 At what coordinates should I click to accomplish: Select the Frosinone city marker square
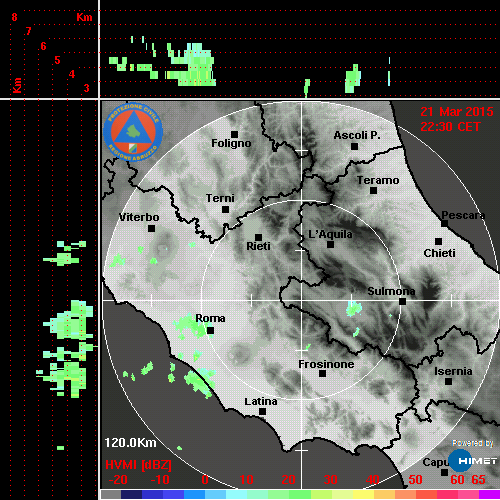(x=322, y=374)
